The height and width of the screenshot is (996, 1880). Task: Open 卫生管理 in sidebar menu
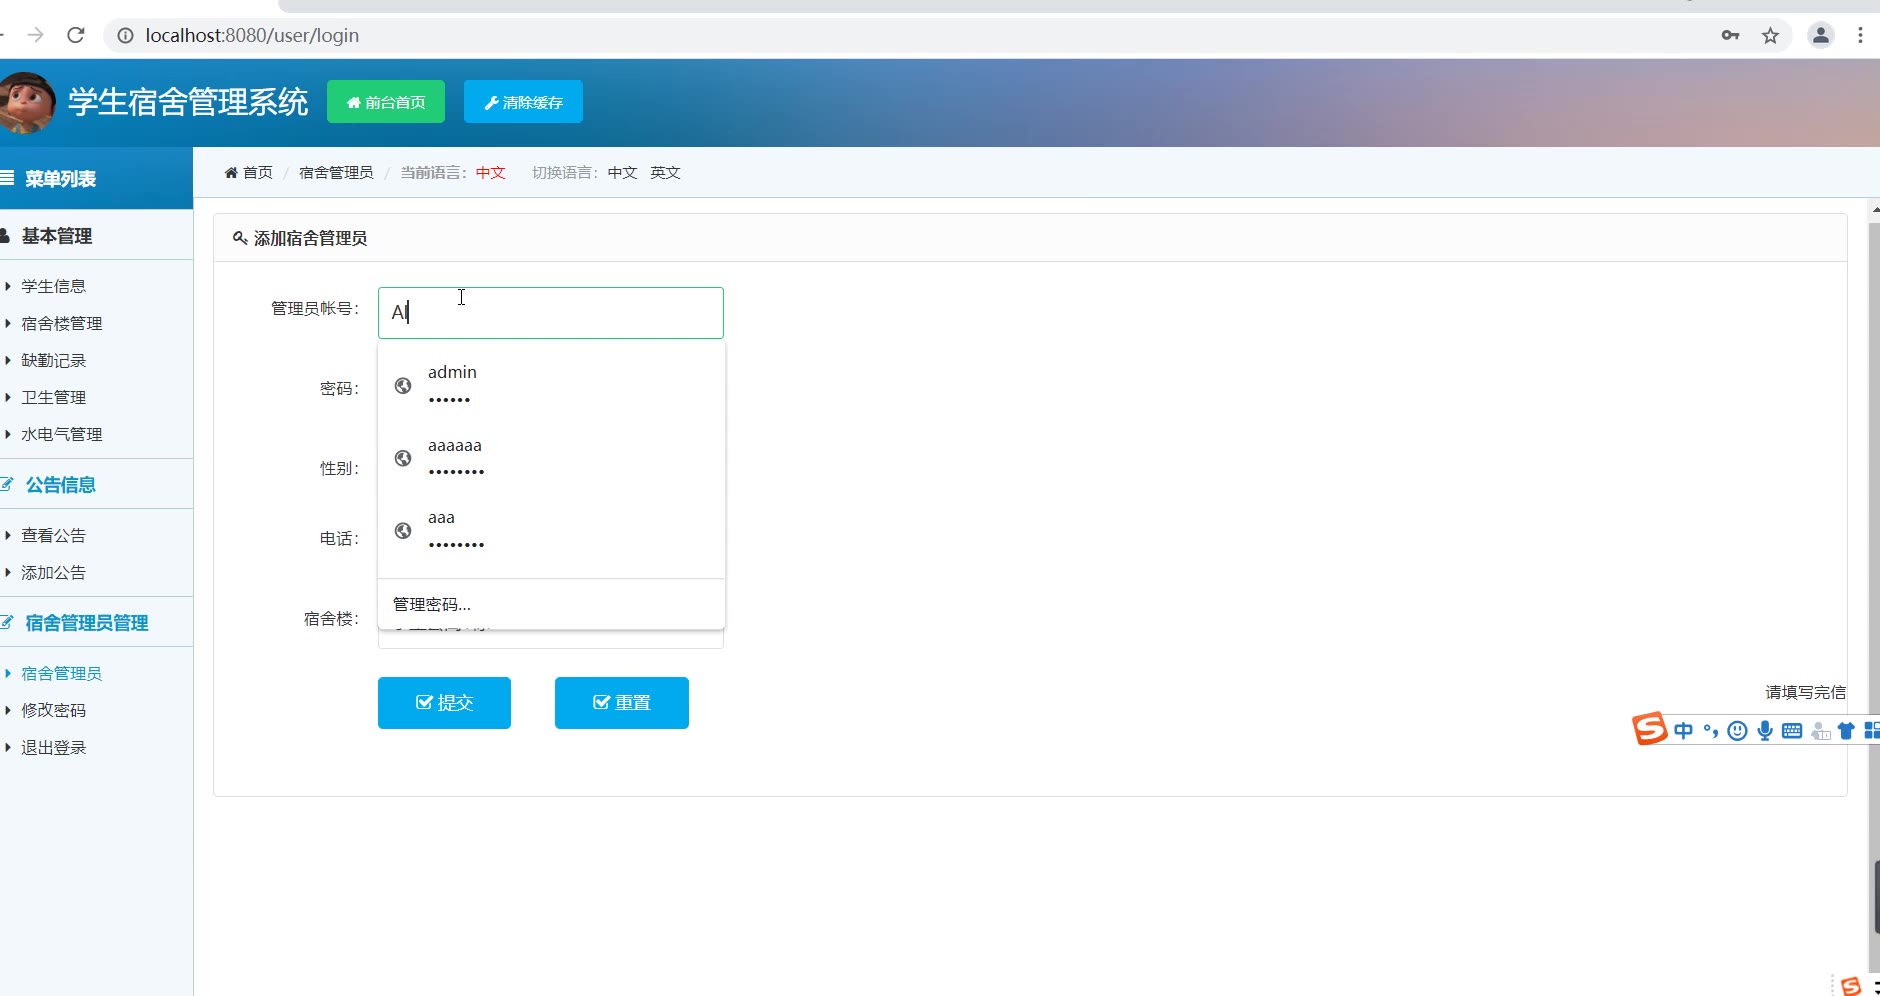coord(54,398)
